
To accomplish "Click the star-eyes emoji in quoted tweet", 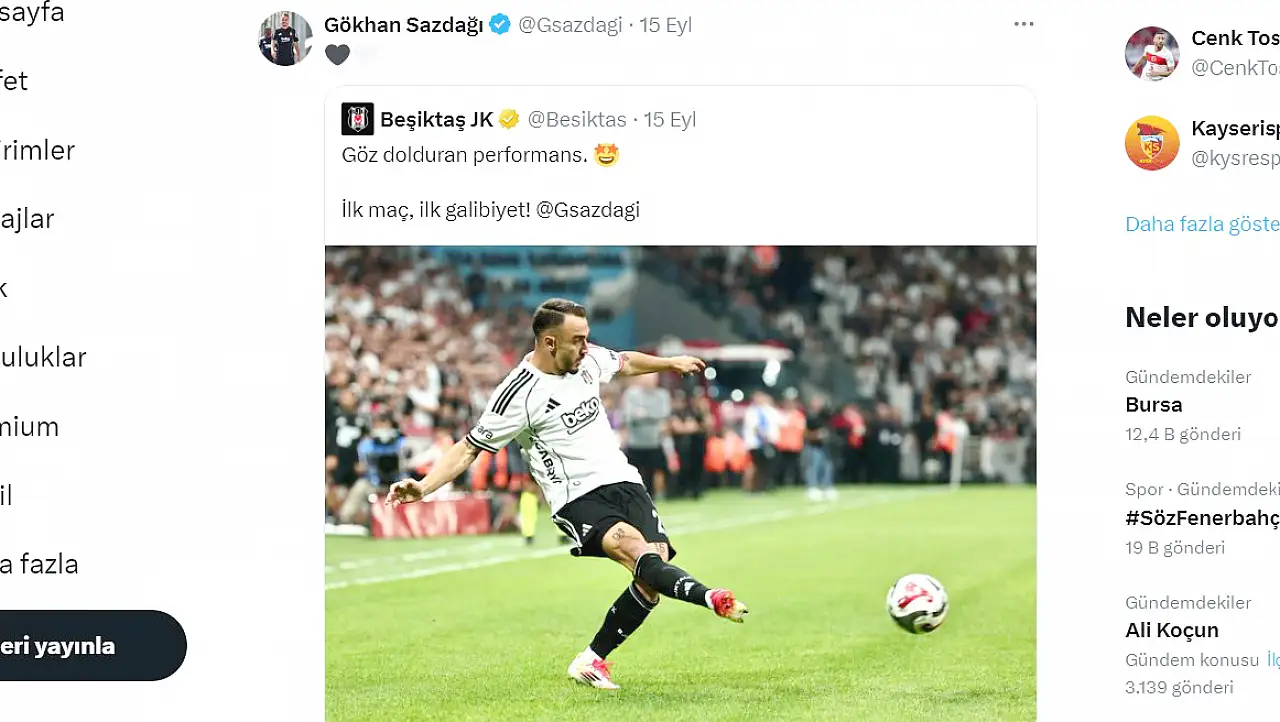I will (606, 155).
